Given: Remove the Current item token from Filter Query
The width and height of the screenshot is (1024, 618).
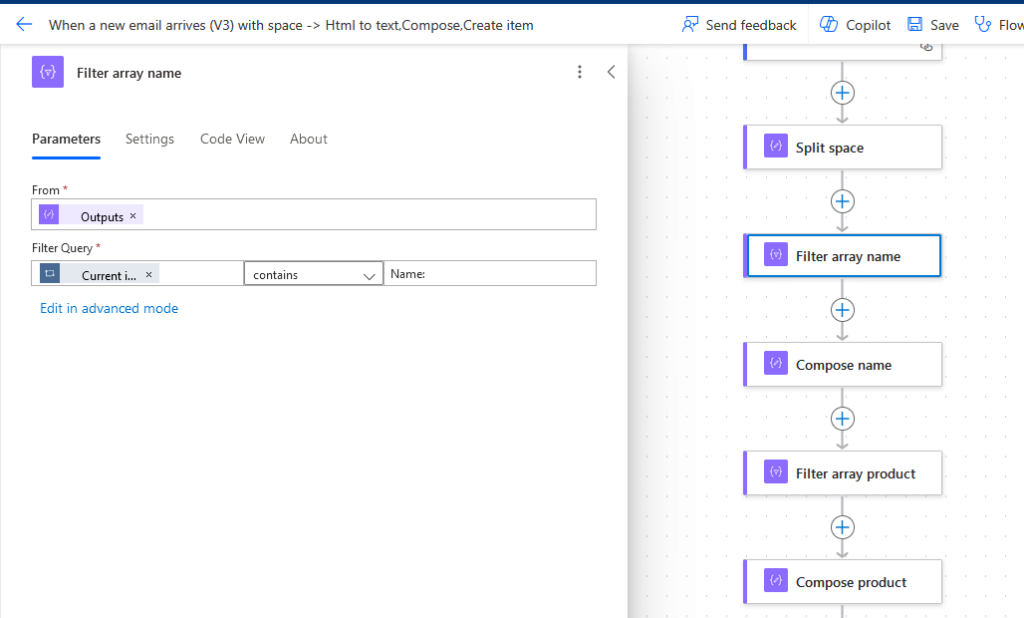Looking at the screenshot, I should 149,274.
